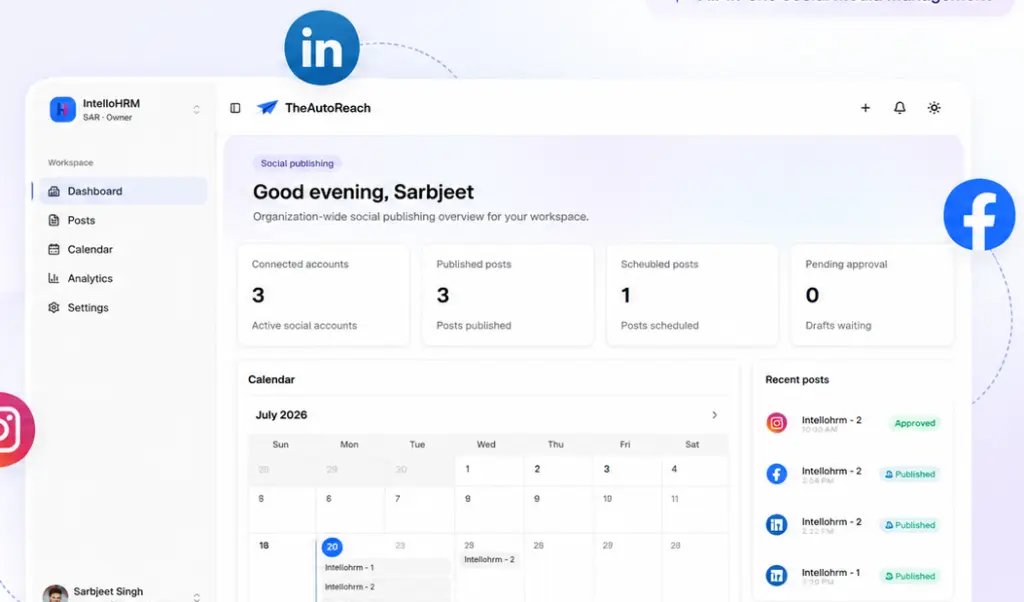Viewport: 1024px width, 602px height.
Task: Click TheAutoReach paper plane logo
Action: 267,108
